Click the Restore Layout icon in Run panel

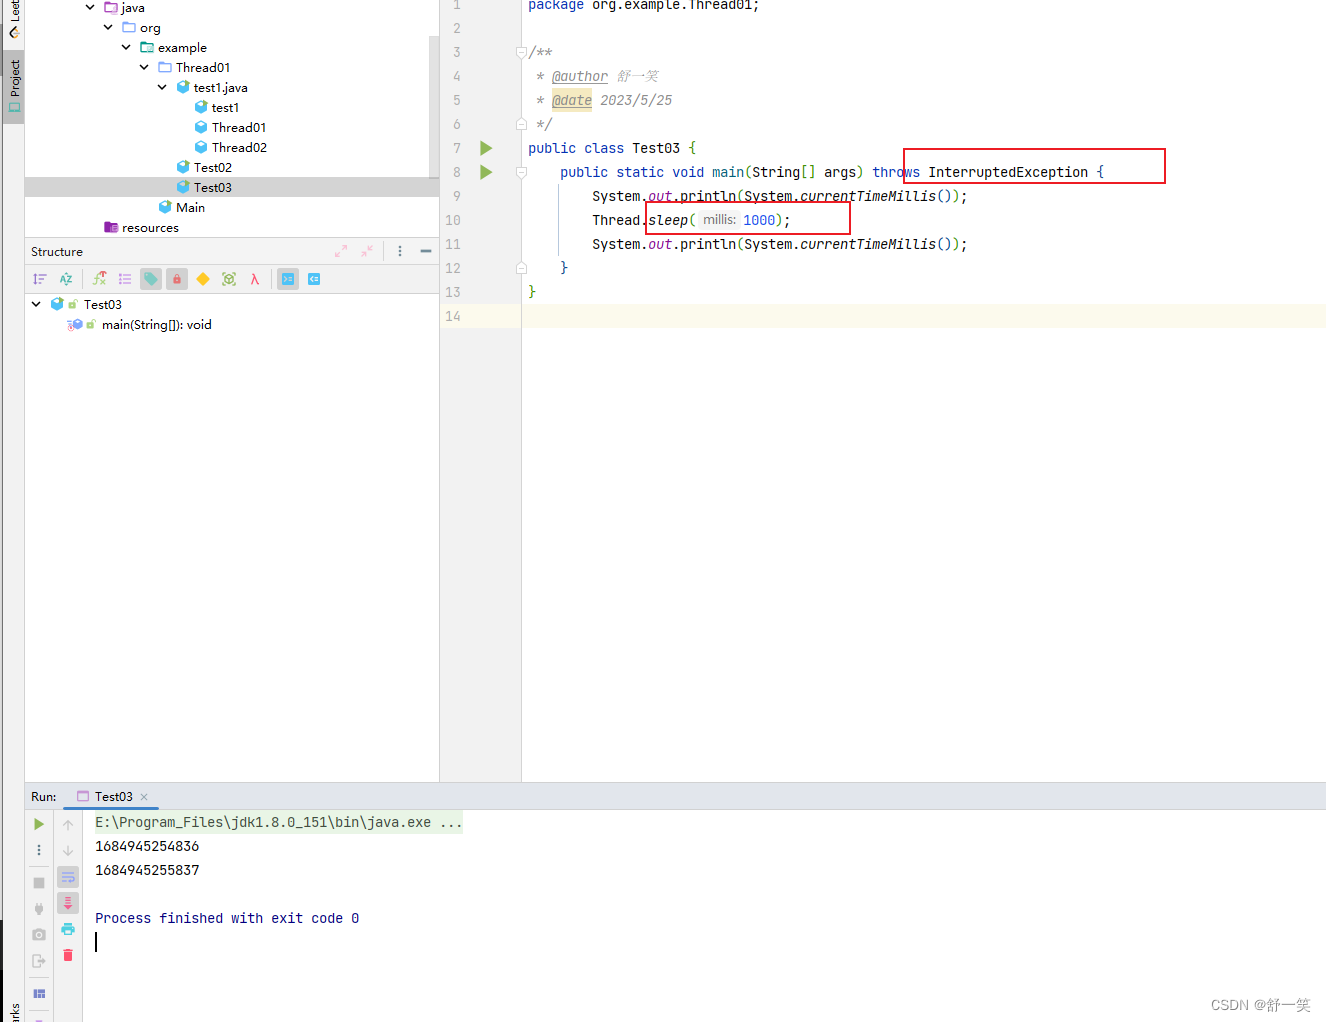coord(39,994)
